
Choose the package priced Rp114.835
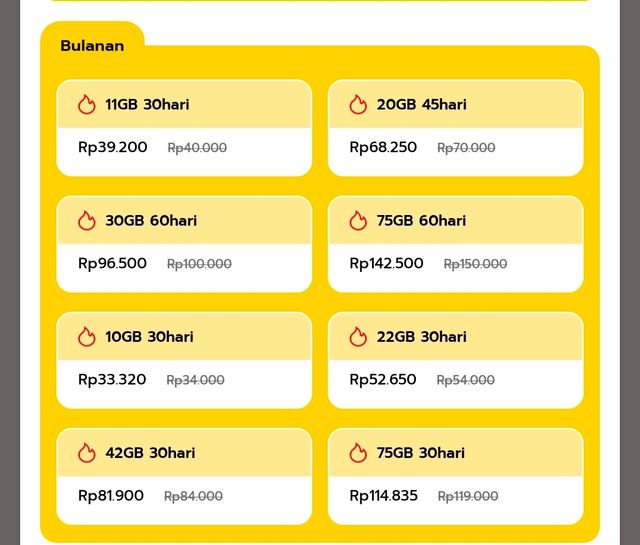[456, 476]
